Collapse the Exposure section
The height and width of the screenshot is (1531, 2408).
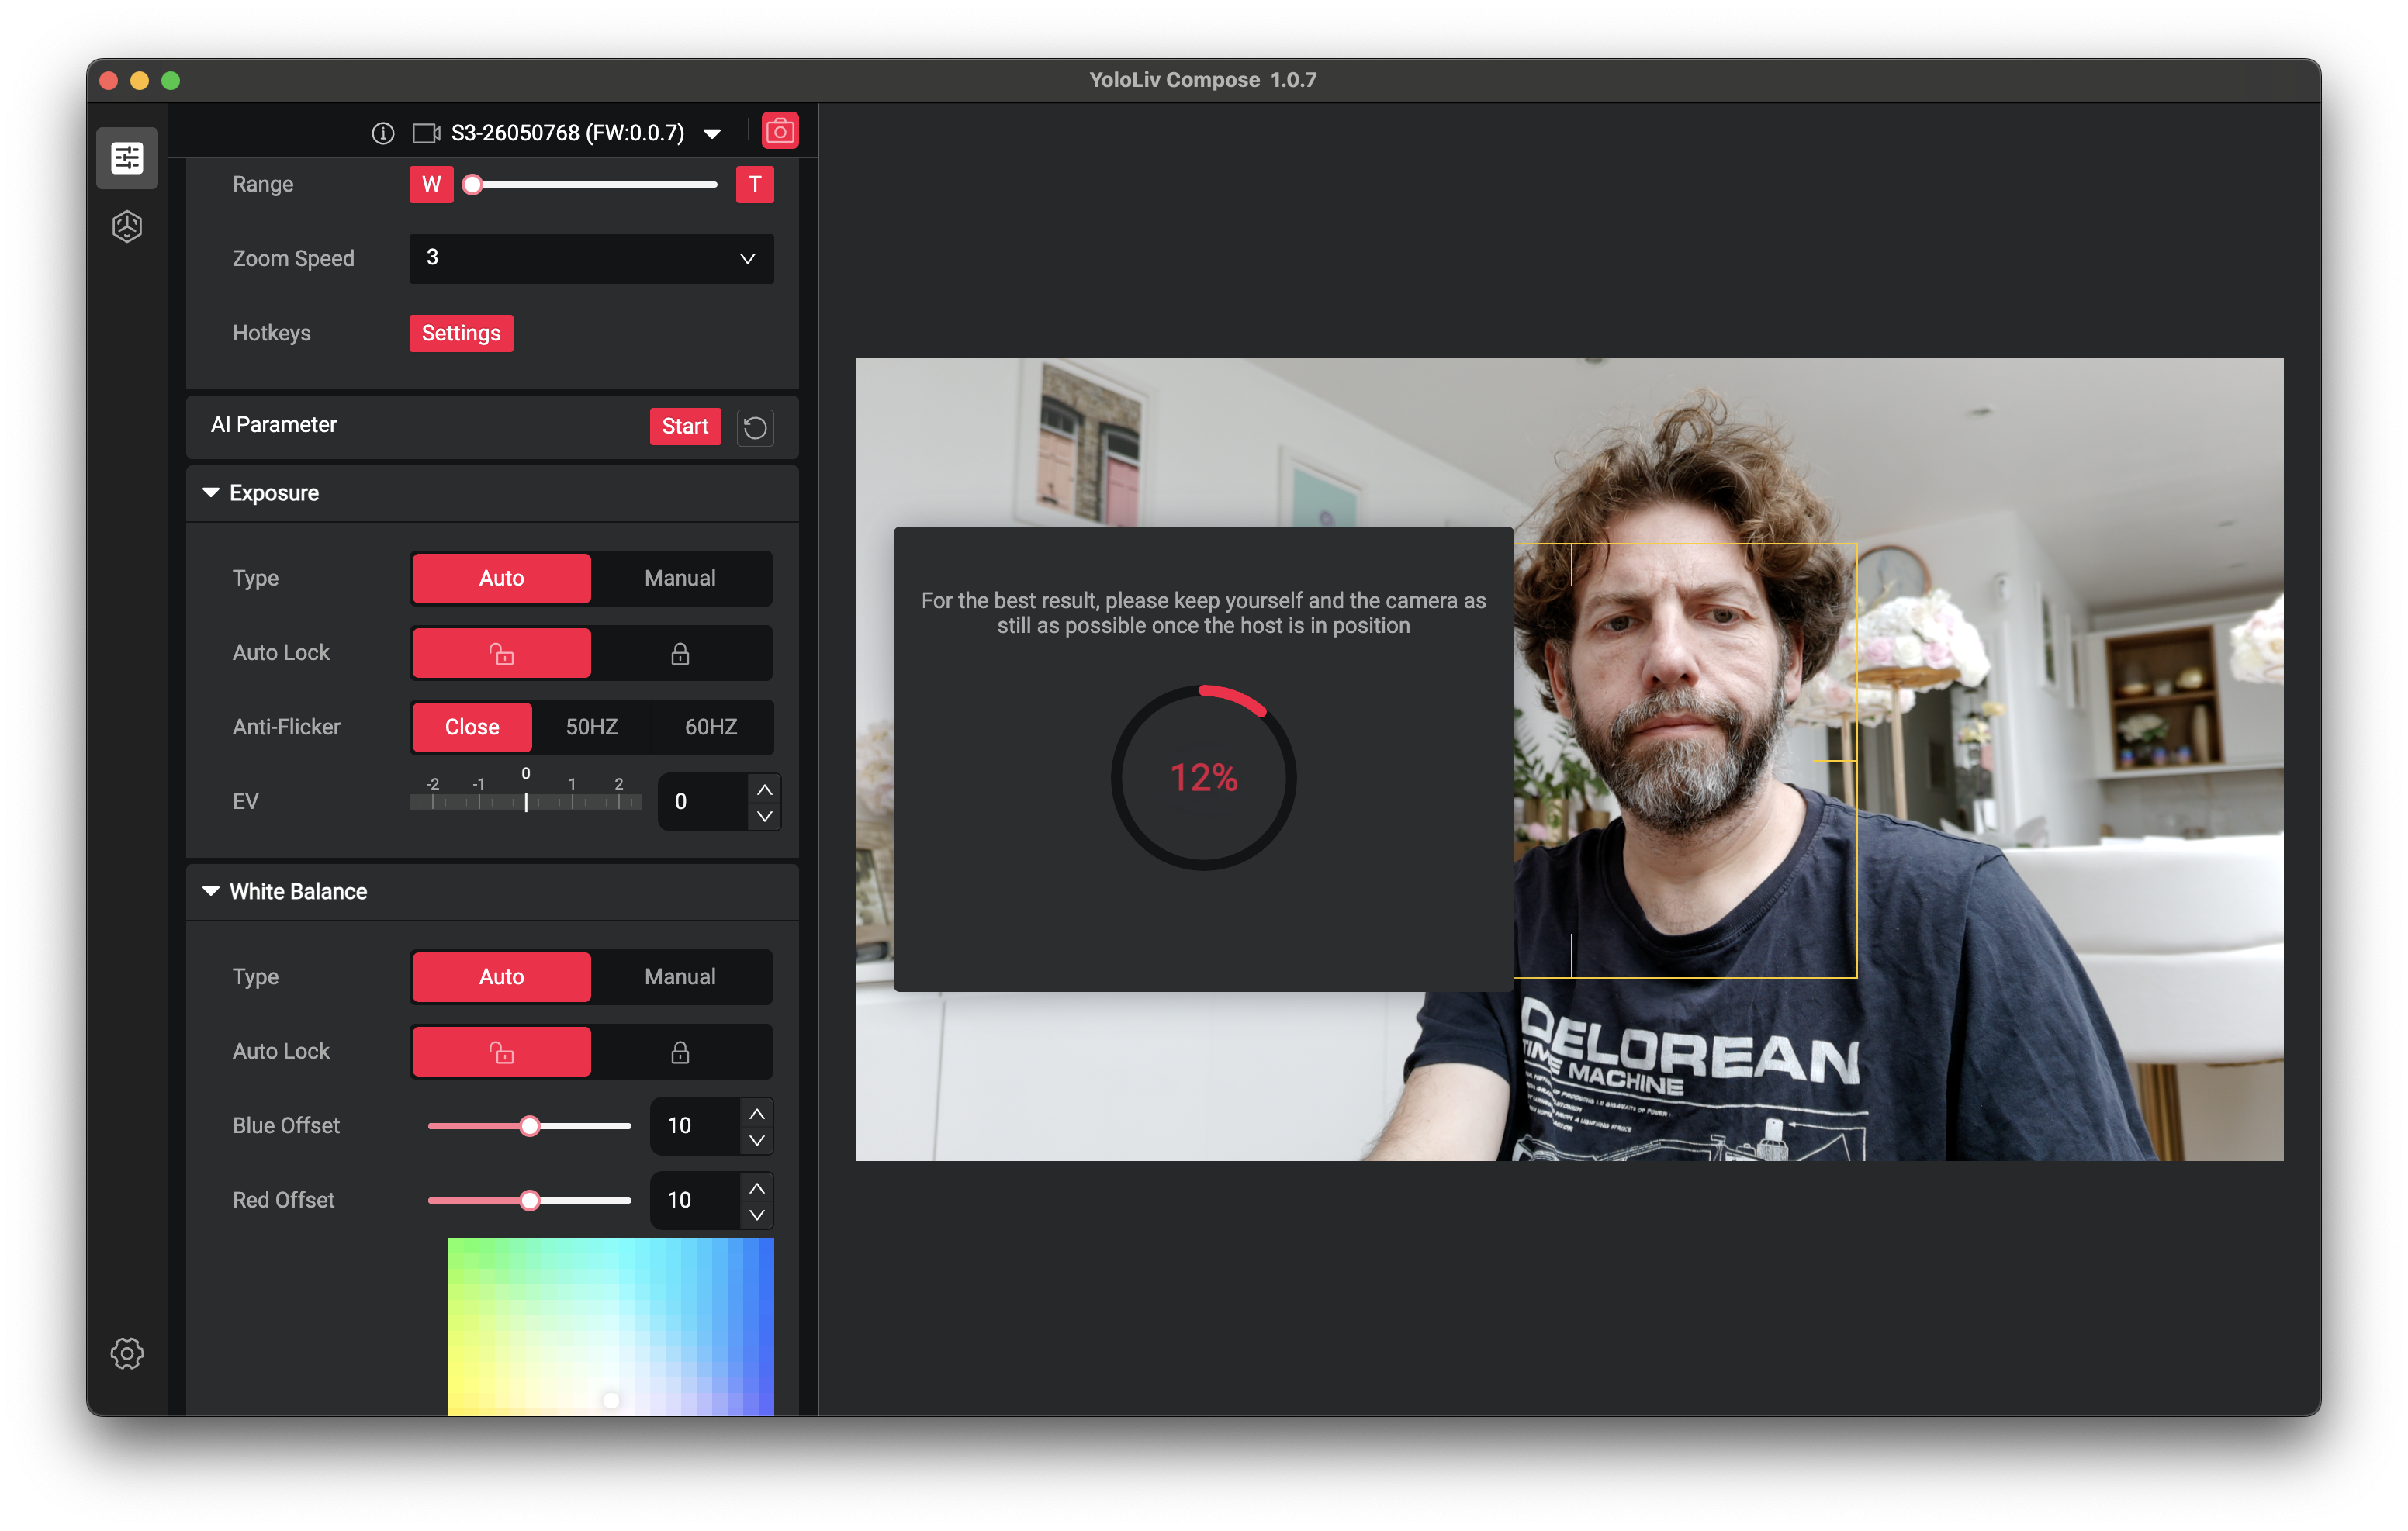211,493
